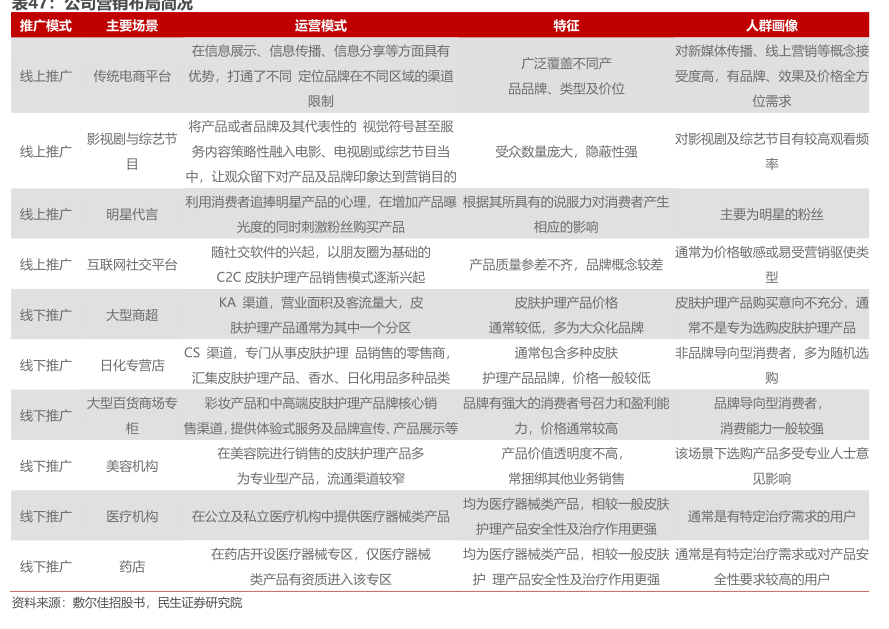Click 线下推广 in the 医疗机构 row

click(46, 516)
